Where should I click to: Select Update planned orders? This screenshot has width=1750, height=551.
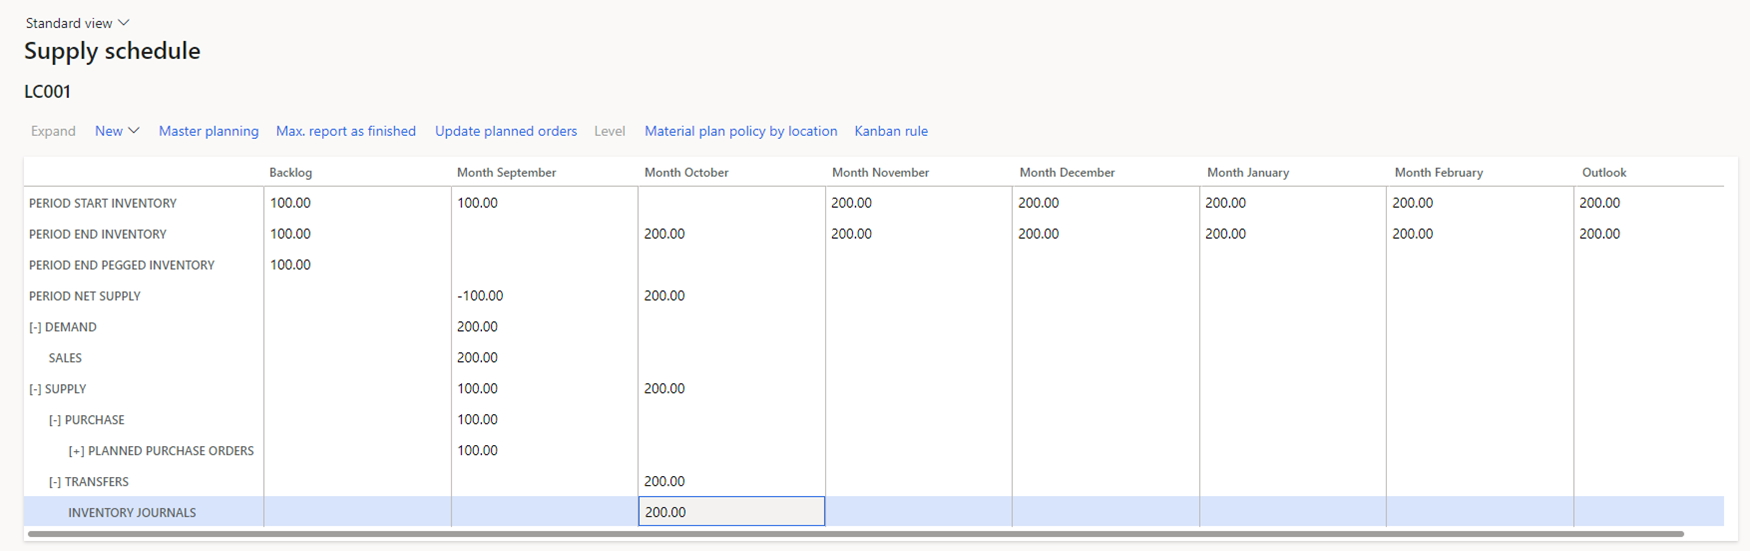click(505, 131)
